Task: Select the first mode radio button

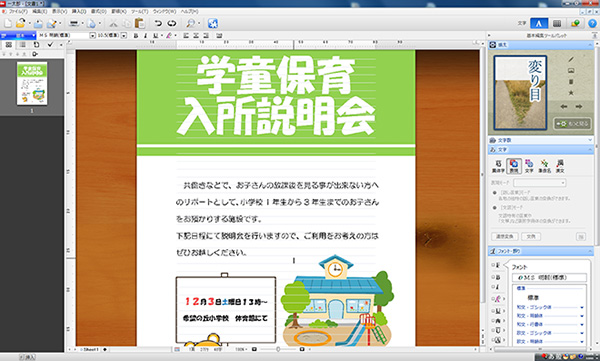Action: pyautogui.click(x=495, y=193)
